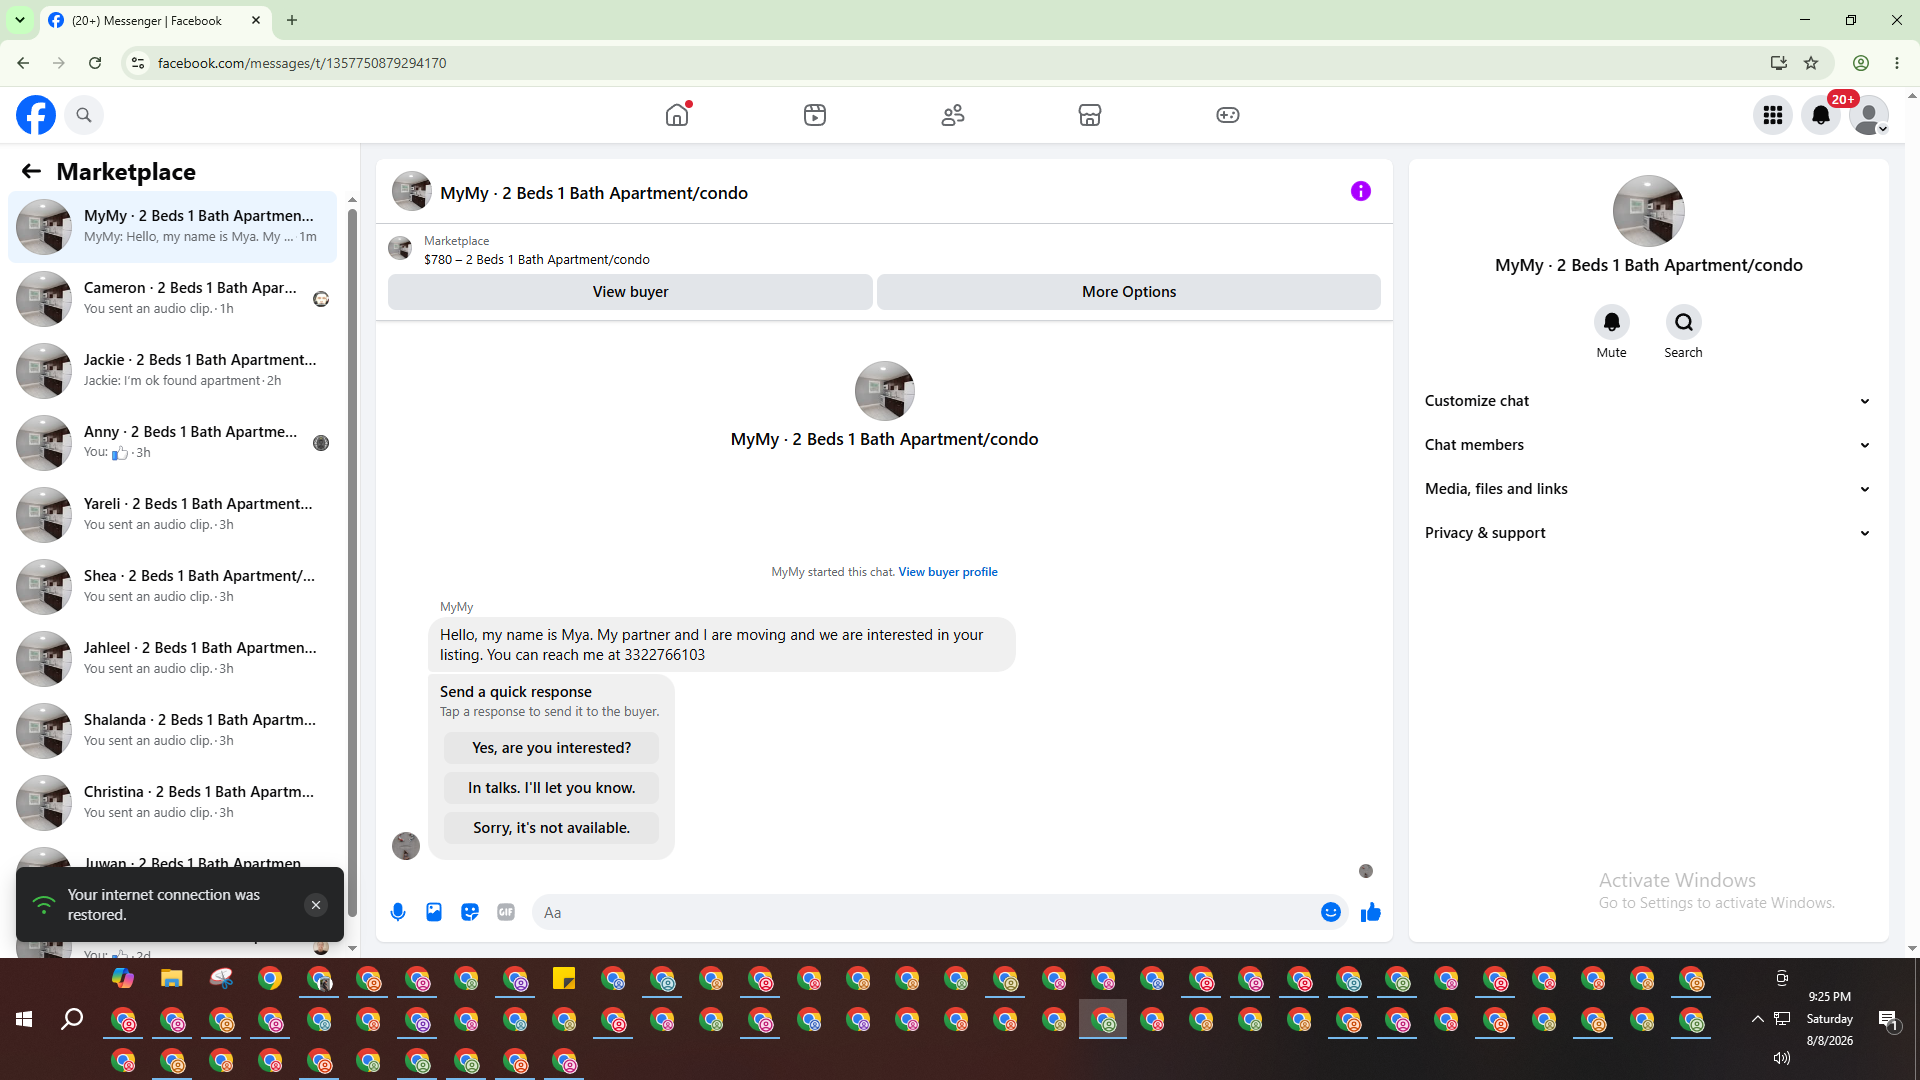The width and height of the screenshot is (1920, 1080).
Task: Send quick reply 'Yes, are you interested?'
Action: tap(552, 748)
